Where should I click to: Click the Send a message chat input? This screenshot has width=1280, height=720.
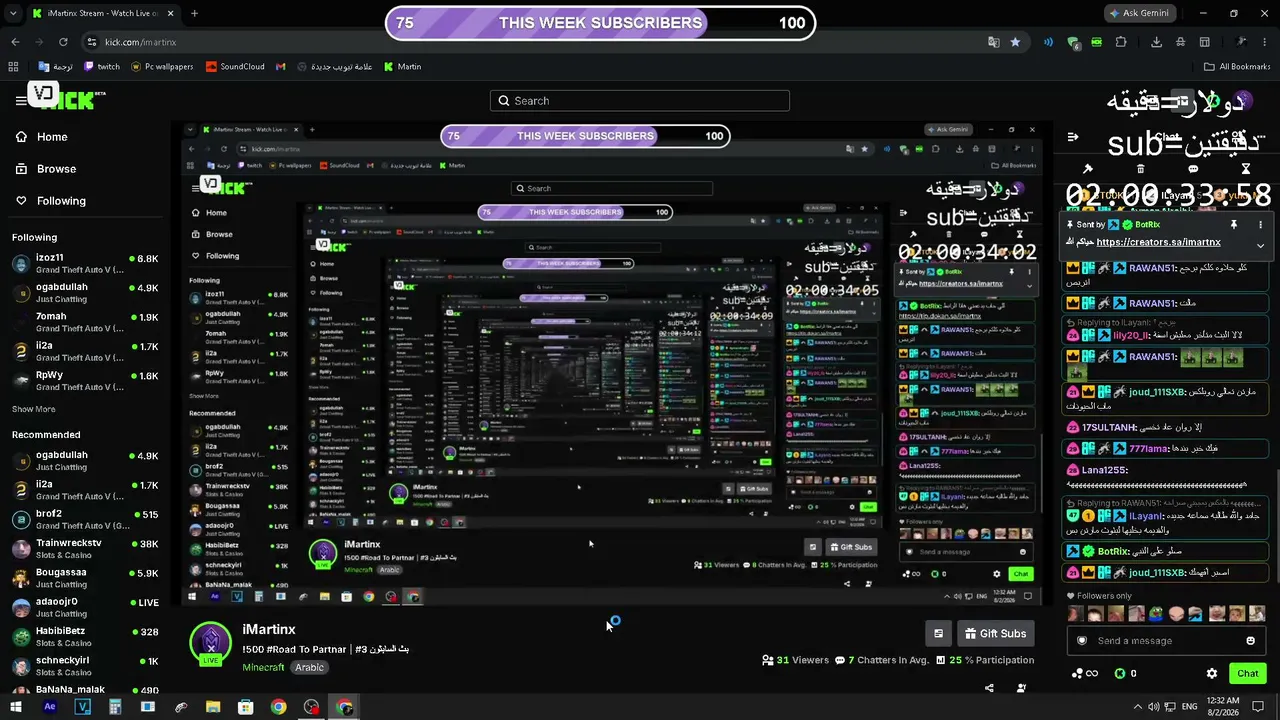(1165, 641)
